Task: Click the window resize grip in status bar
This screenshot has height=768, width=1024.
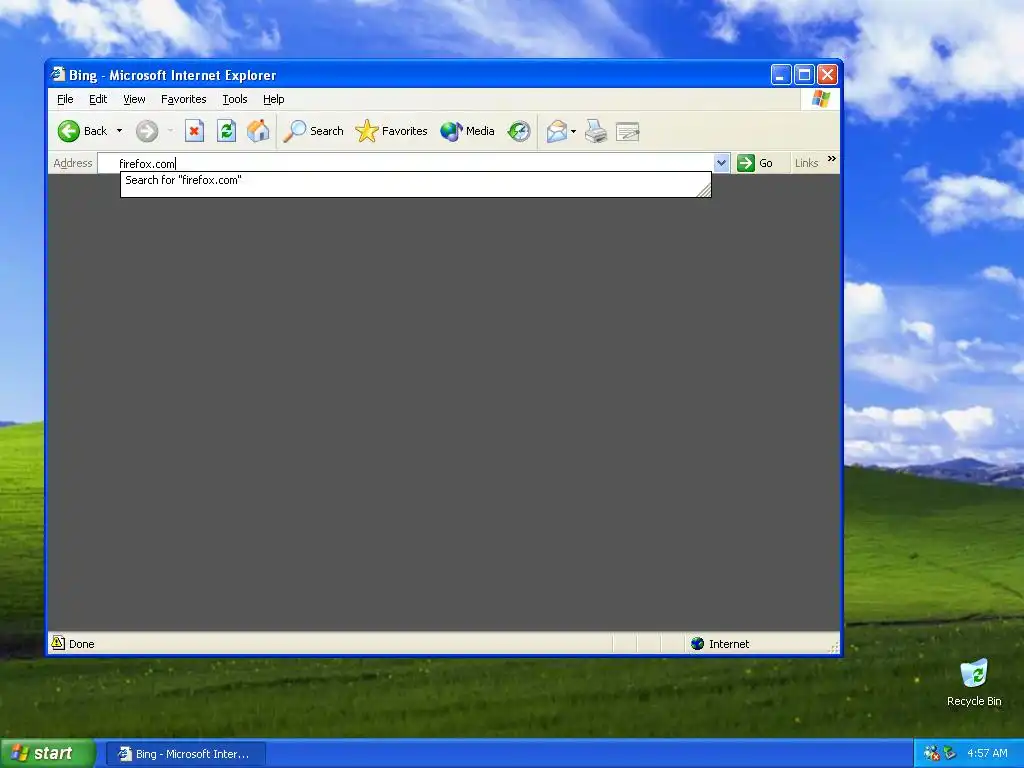Action: tap(833, 647)
